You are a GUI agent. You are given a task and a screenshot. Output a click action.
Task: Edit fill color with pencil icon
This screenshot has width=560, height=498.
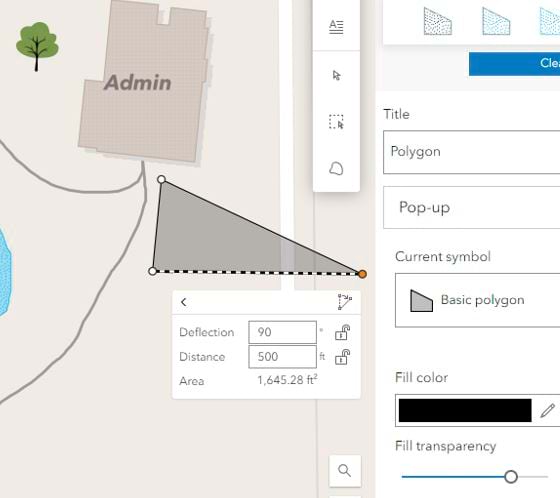(x=547, y=410)
